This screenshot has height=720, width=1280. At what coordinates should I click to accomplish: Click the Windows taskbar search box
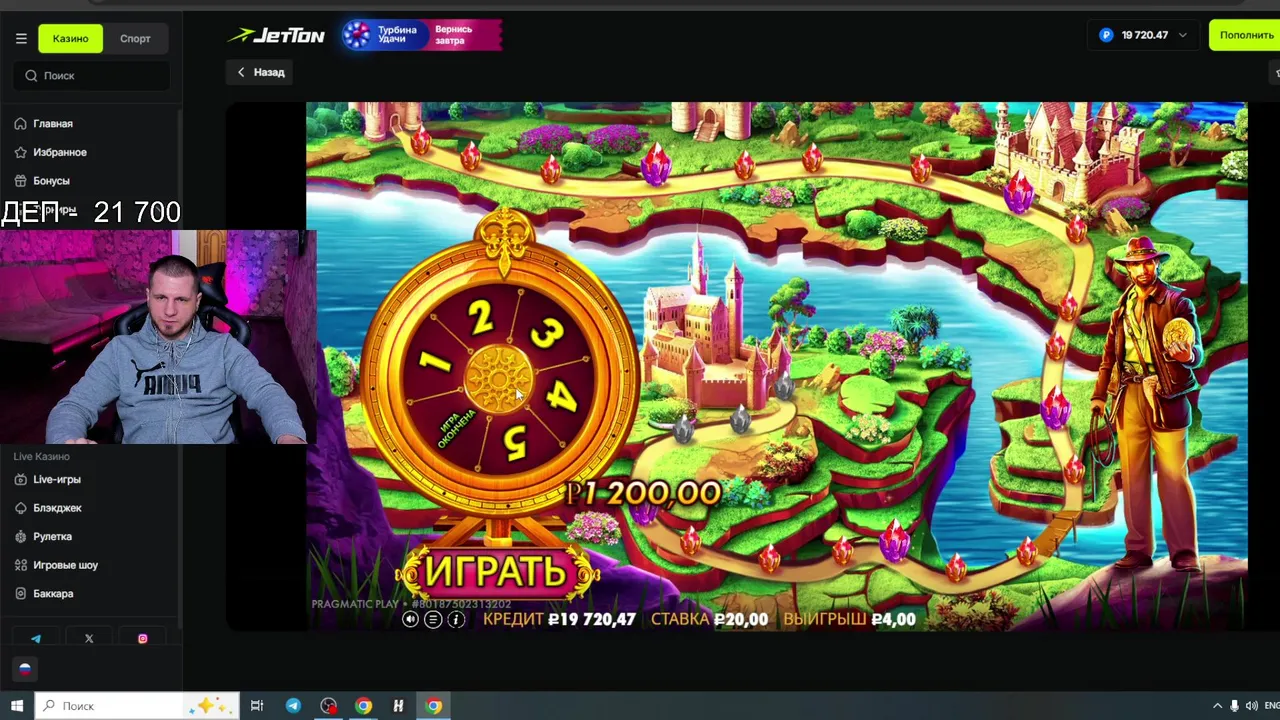[x=138, y=706]
